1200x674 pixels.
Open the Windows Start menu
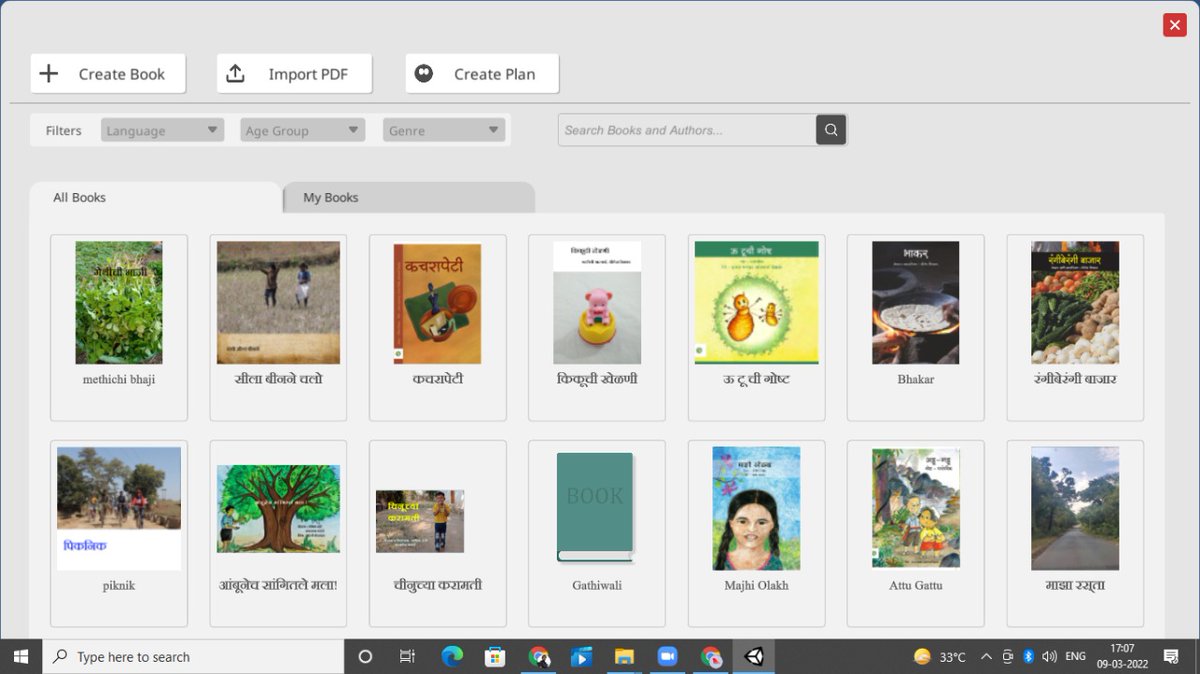20,657
